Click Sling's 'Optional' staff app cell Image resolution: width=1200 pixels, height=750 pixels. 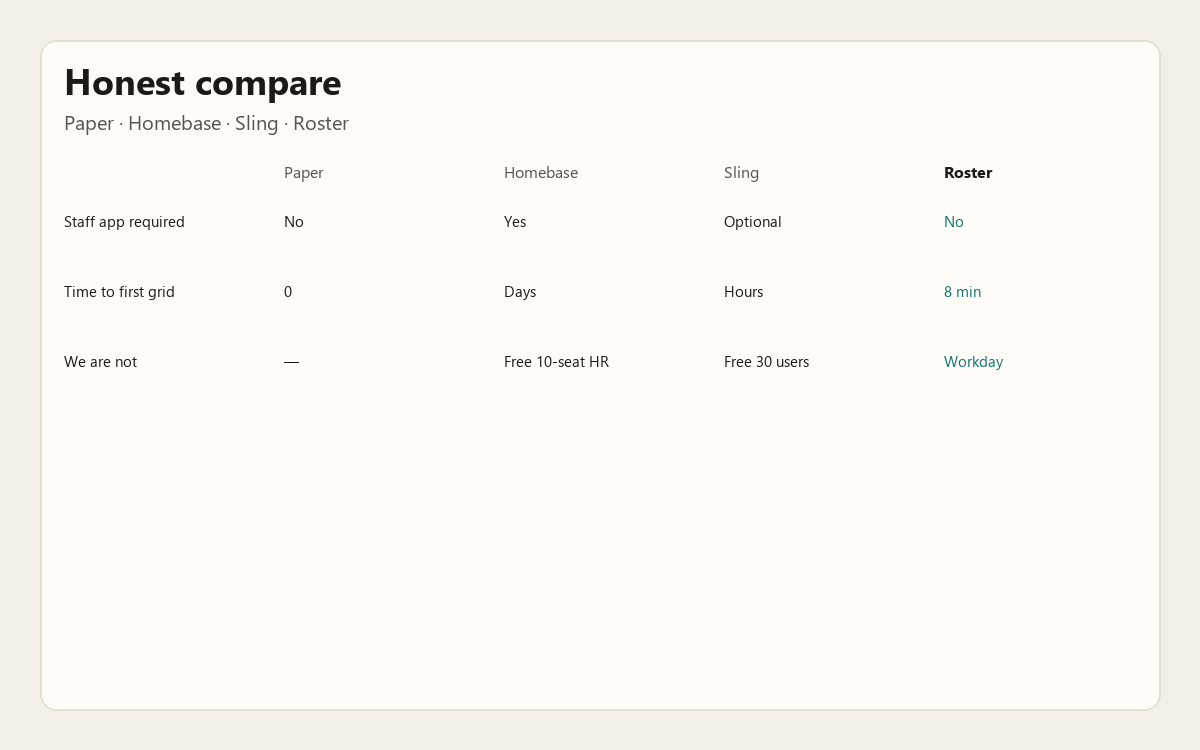pos(752,222)
